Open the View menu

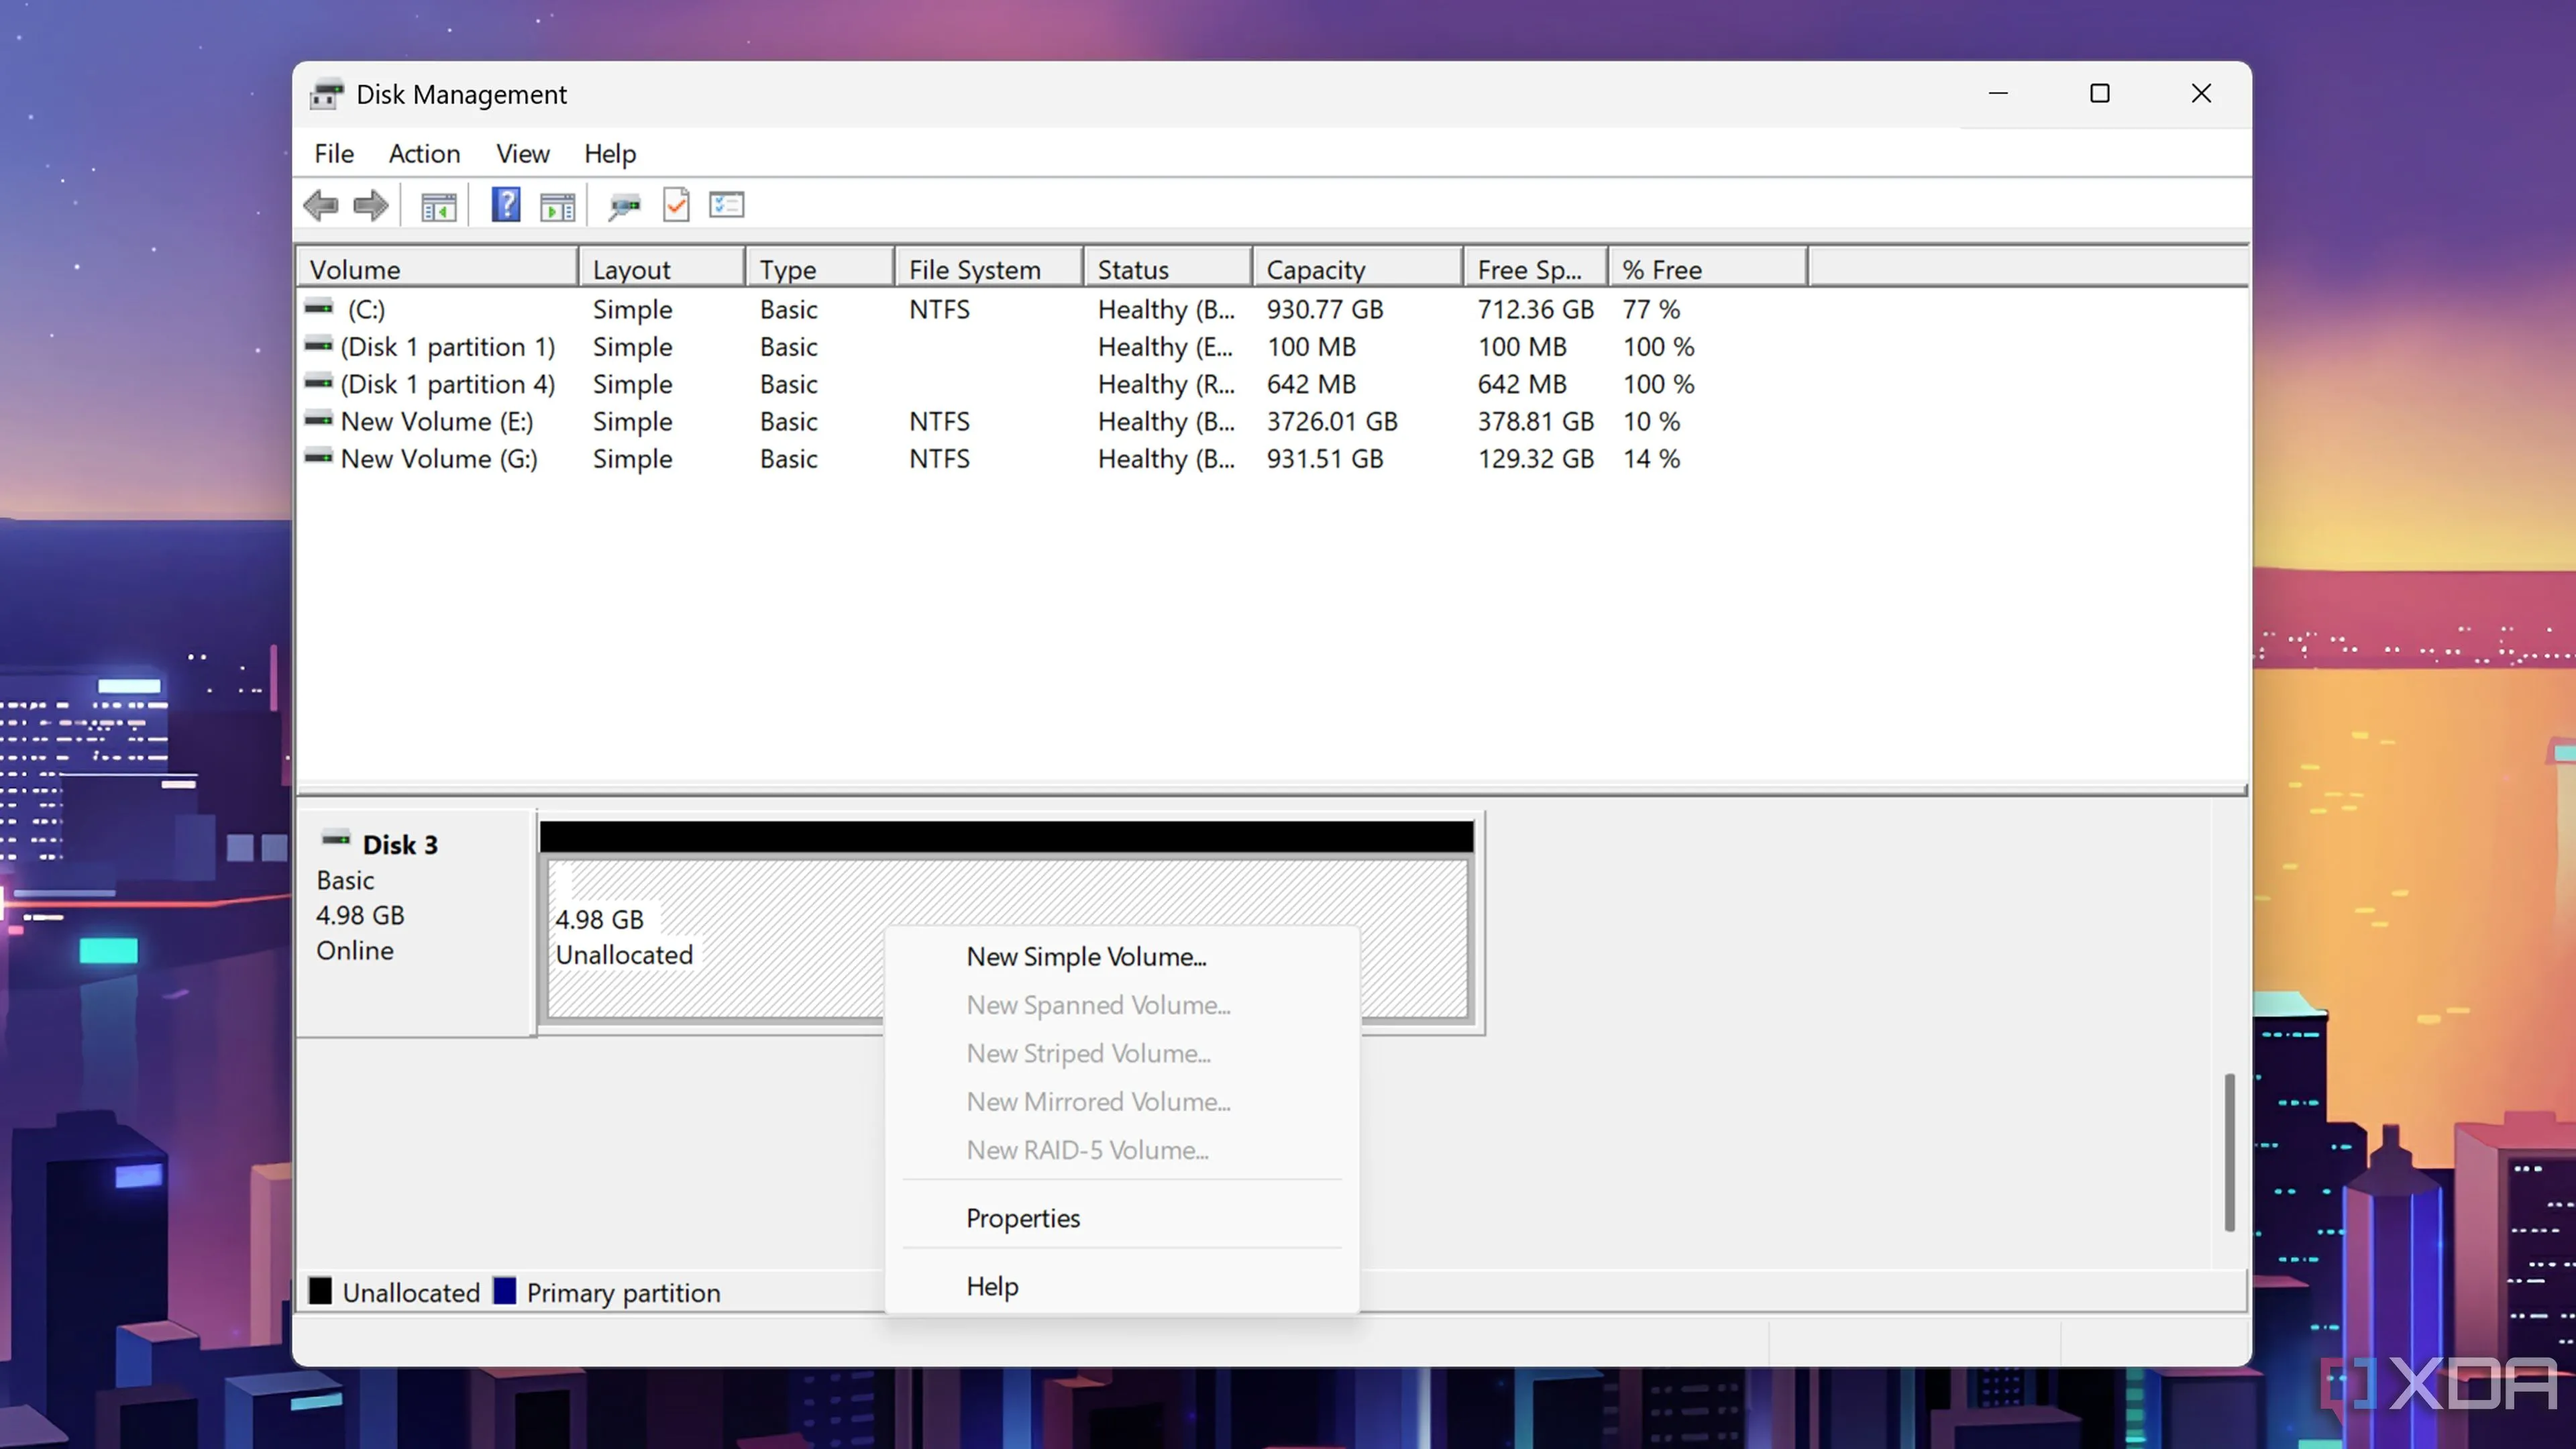pyautogui.click(x=523, y=154)
